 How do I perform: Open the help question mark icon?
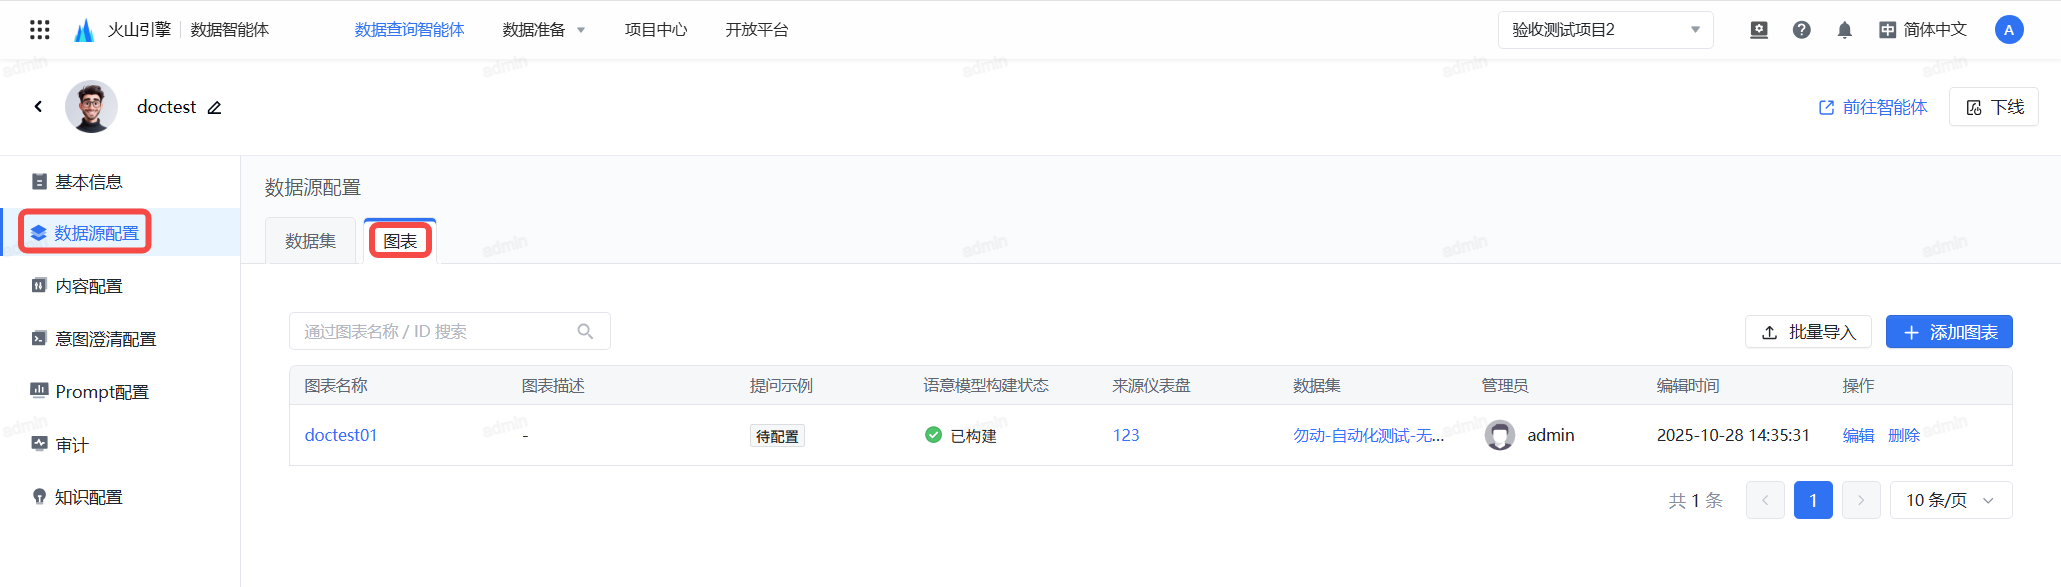[1802, 30]
